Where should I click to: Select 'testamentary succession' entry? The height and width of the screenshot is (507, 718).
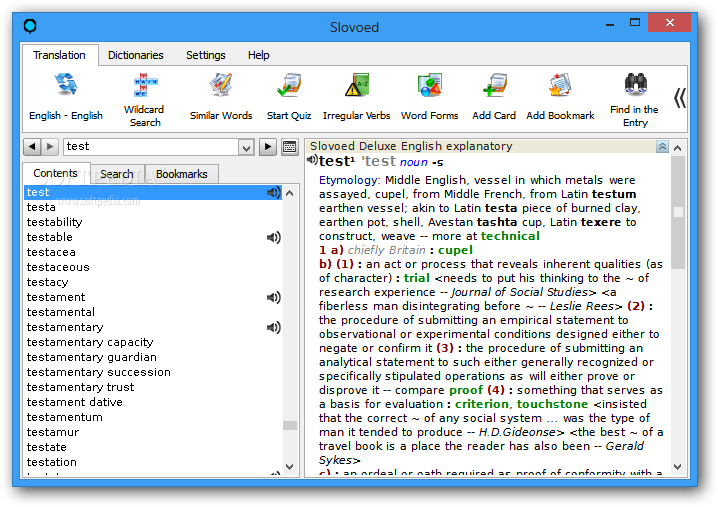[153, 372]
